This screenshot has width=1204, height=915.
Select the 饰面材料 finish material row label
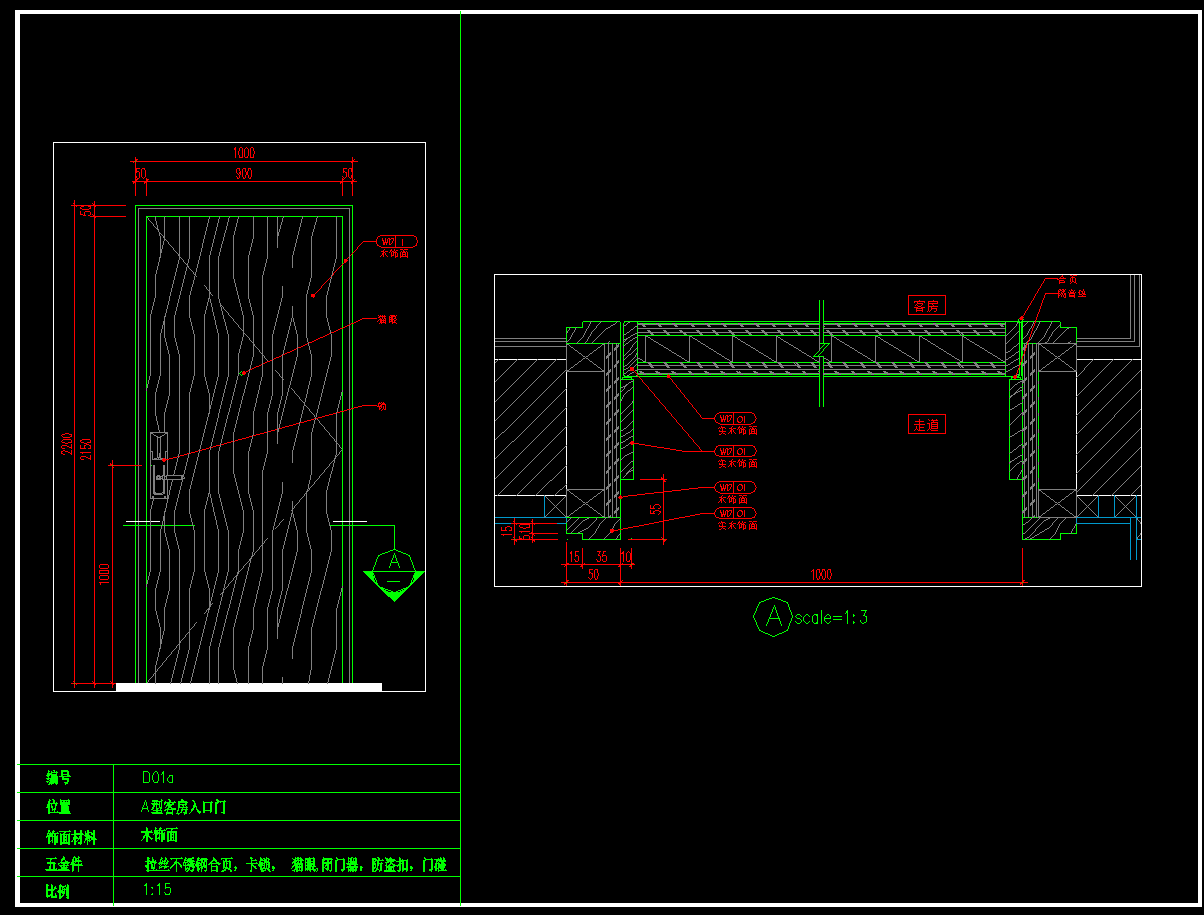point(71,836)
